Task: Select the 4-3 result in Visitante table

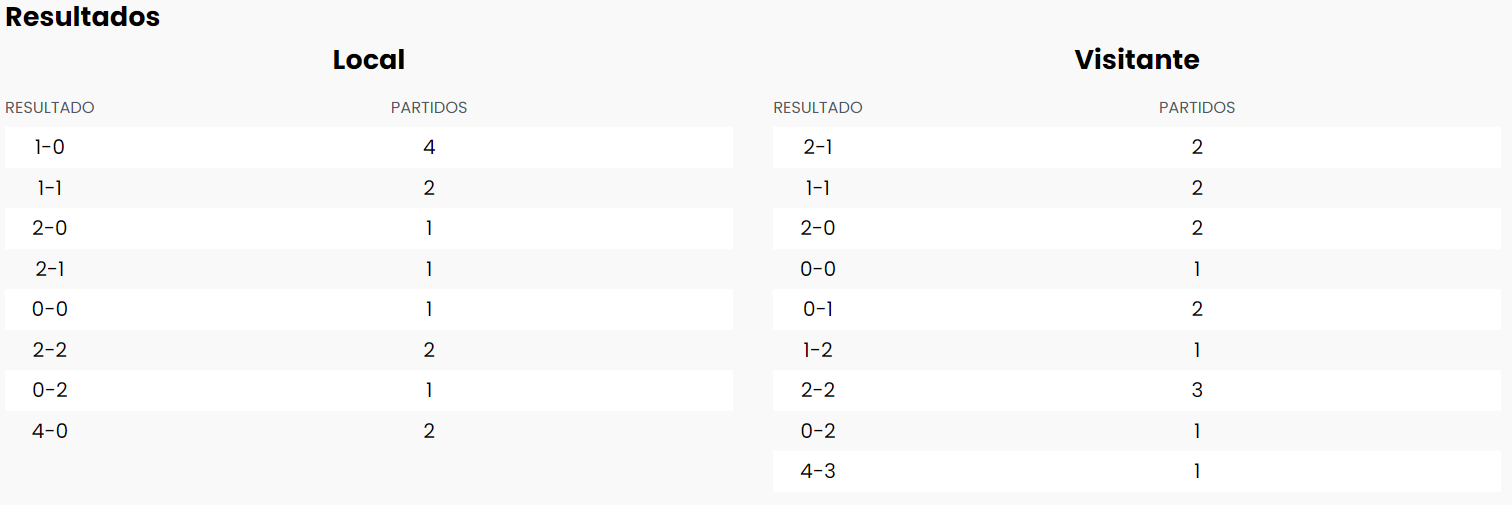Action: click(x=818, y=471)
